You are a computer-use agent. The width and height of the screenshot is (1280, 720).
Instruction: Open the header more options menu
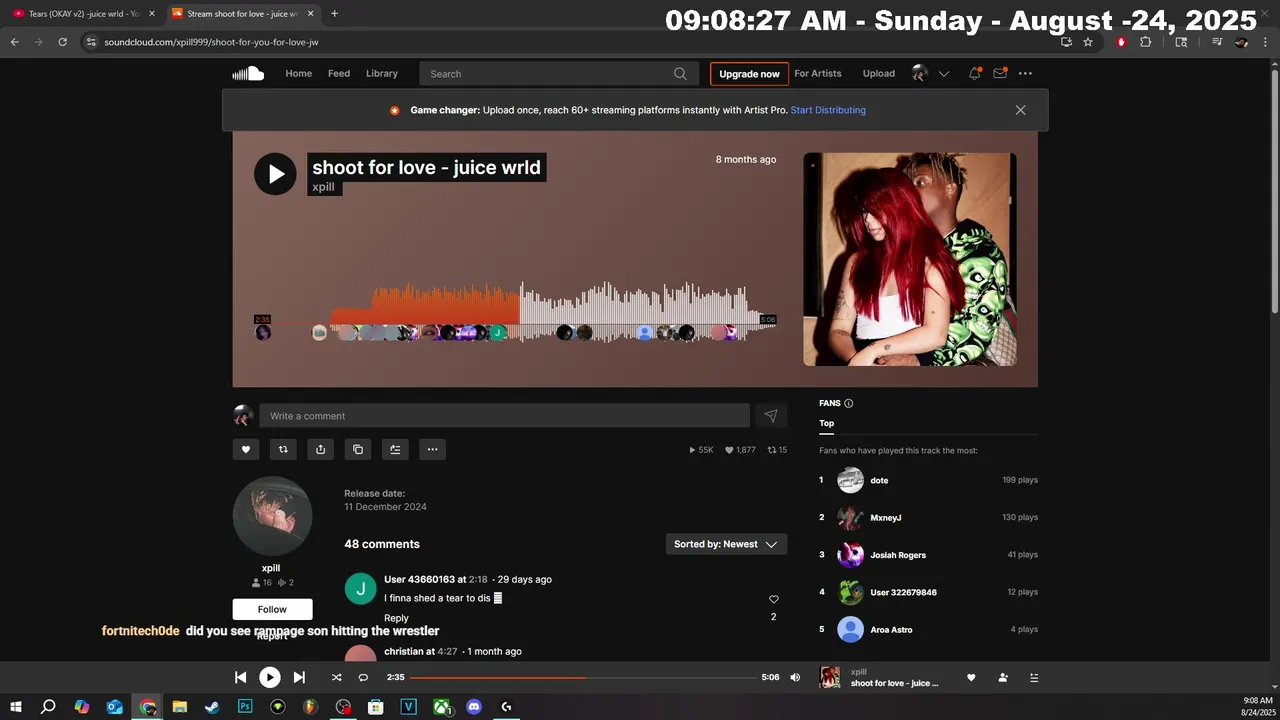click(x=1025, y=73)
